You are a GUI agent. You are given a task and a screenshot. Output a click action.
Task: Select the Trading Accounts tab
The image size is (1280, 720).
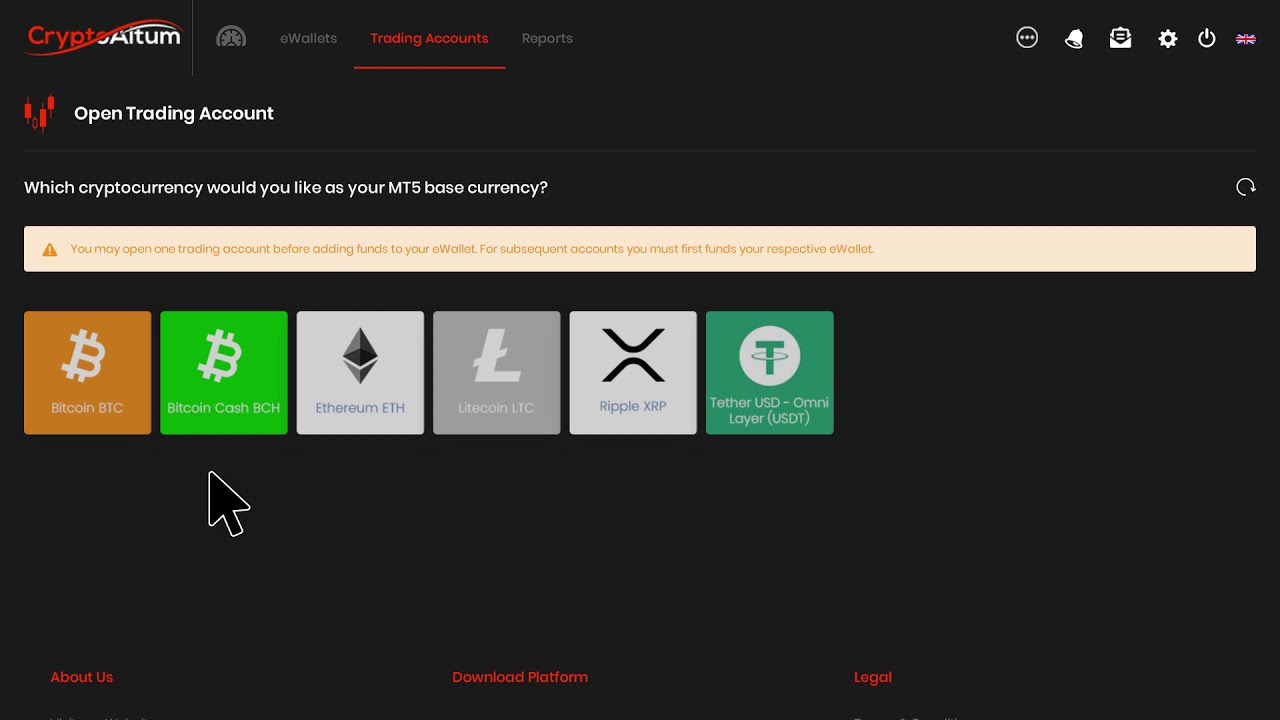(429, 38)
